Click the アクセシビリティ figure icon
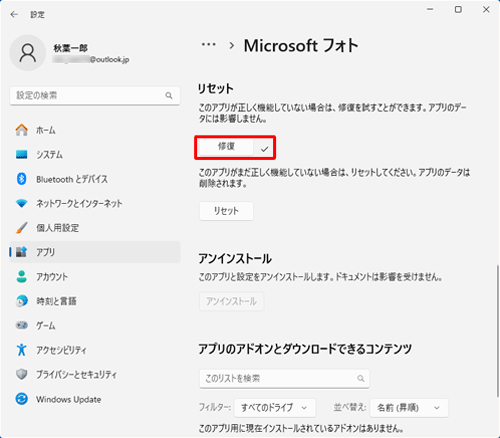Viewport: 500px width, 438px height. pos(22,350)
